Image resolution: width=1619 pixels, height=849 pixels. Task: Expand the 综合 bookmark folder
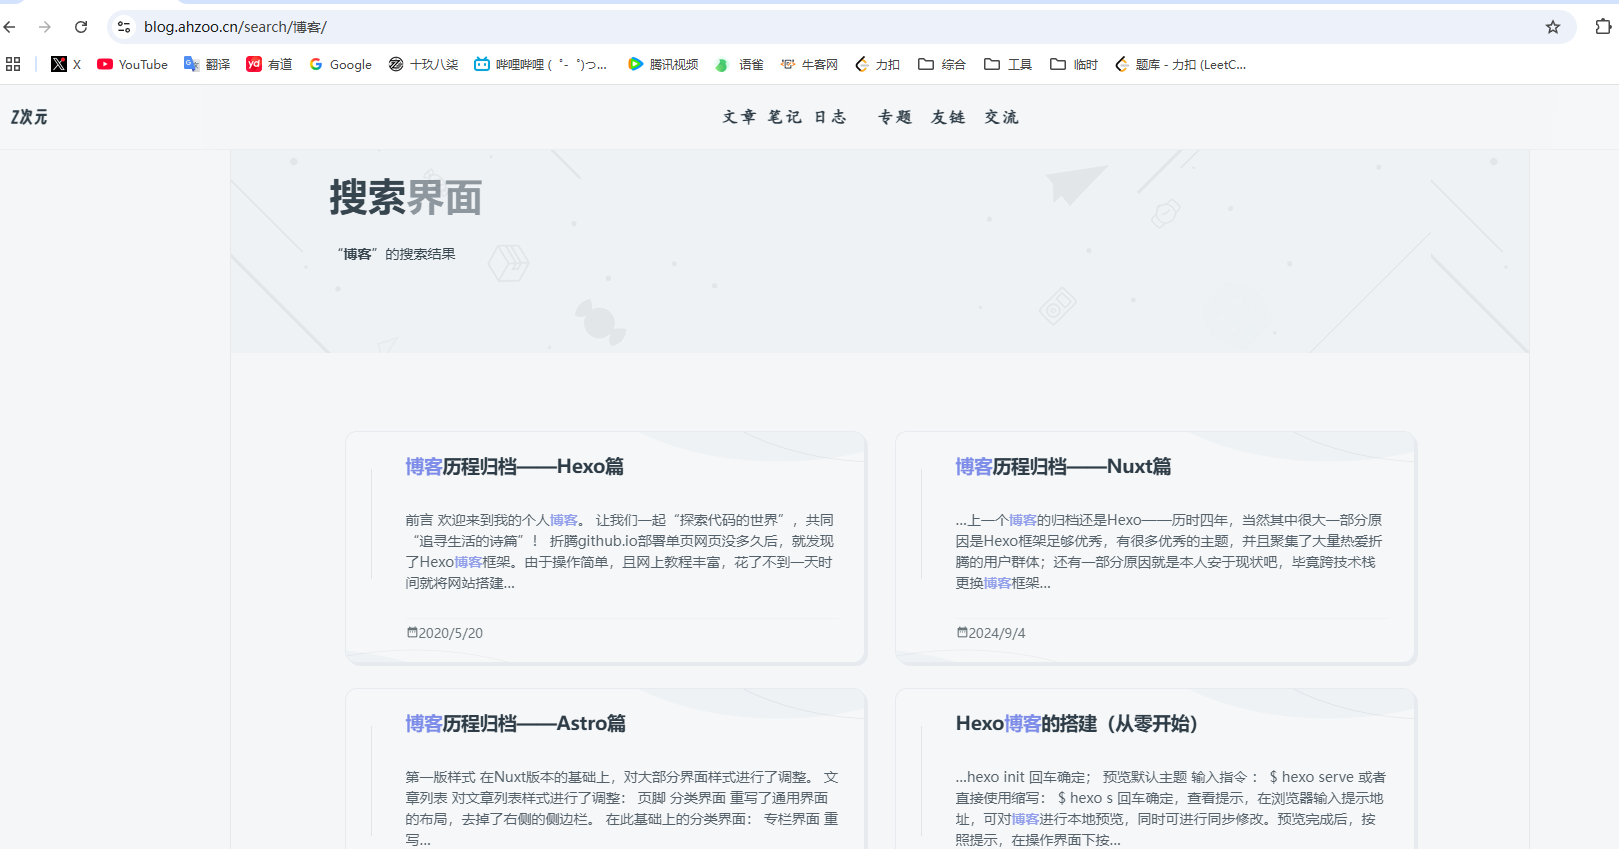(x=942, y=64)
